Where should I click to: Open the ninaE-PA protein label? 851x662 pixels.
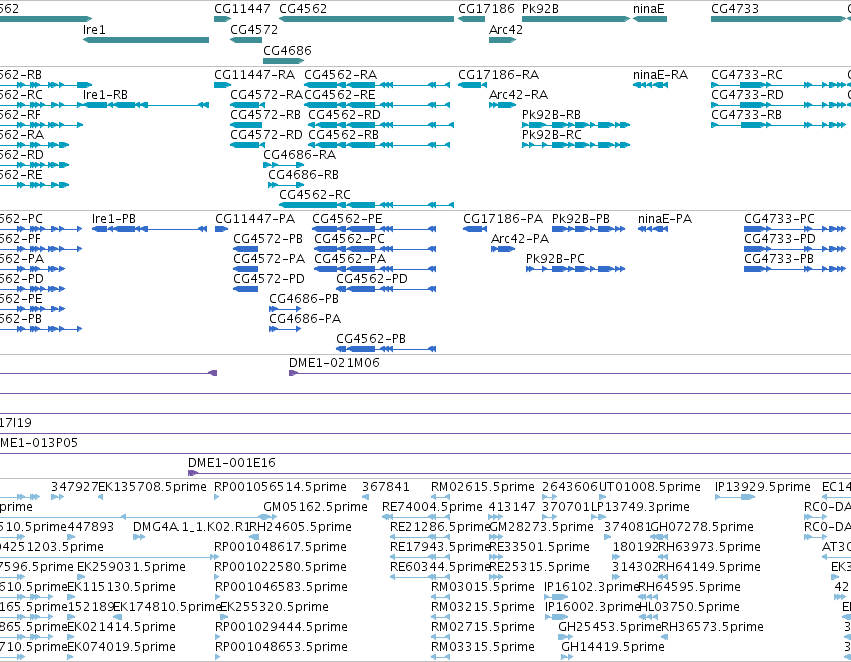click(665, 219)
